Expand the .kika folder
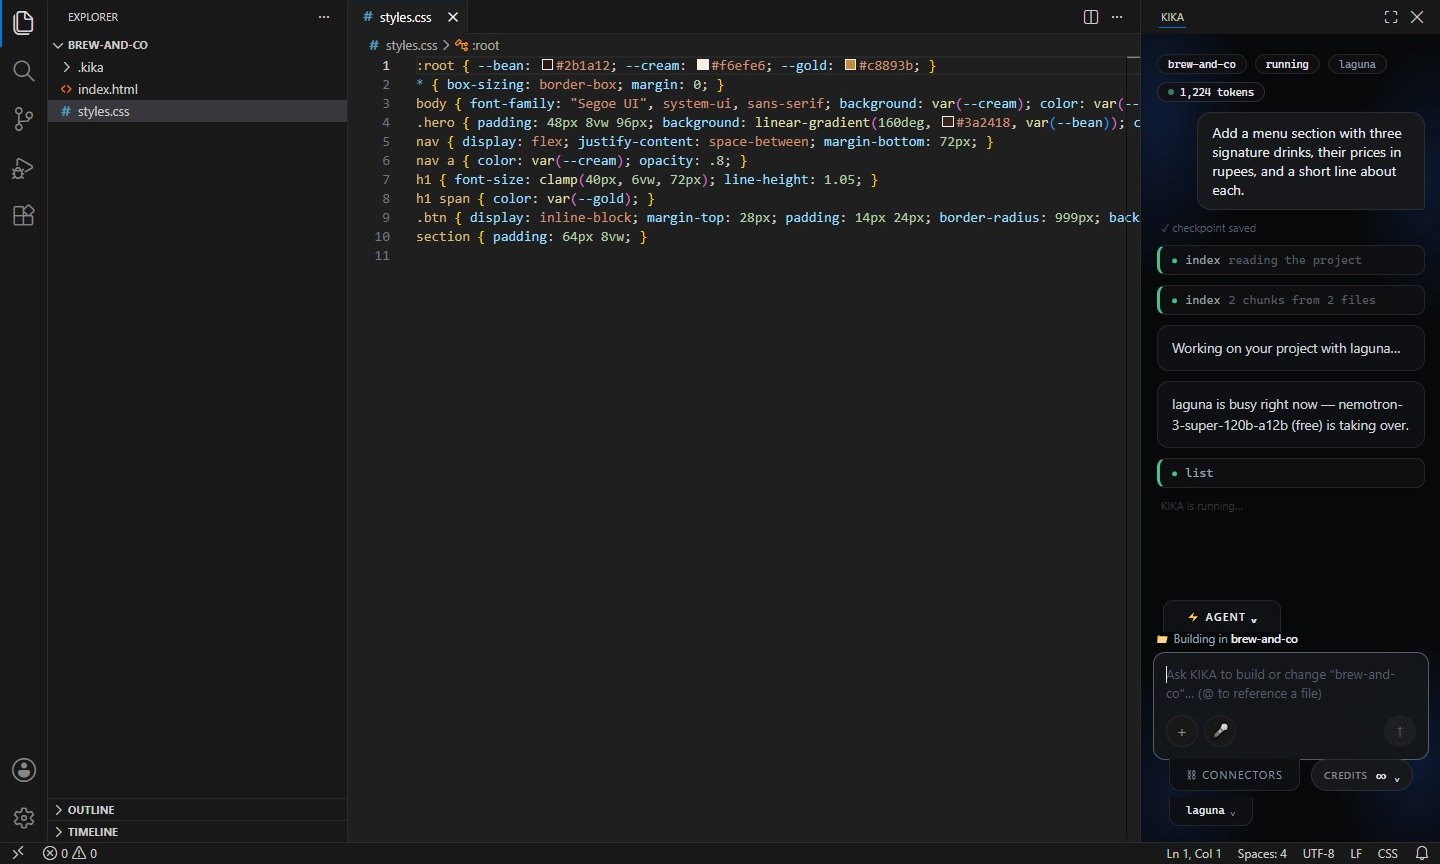 tap(198, 67)
